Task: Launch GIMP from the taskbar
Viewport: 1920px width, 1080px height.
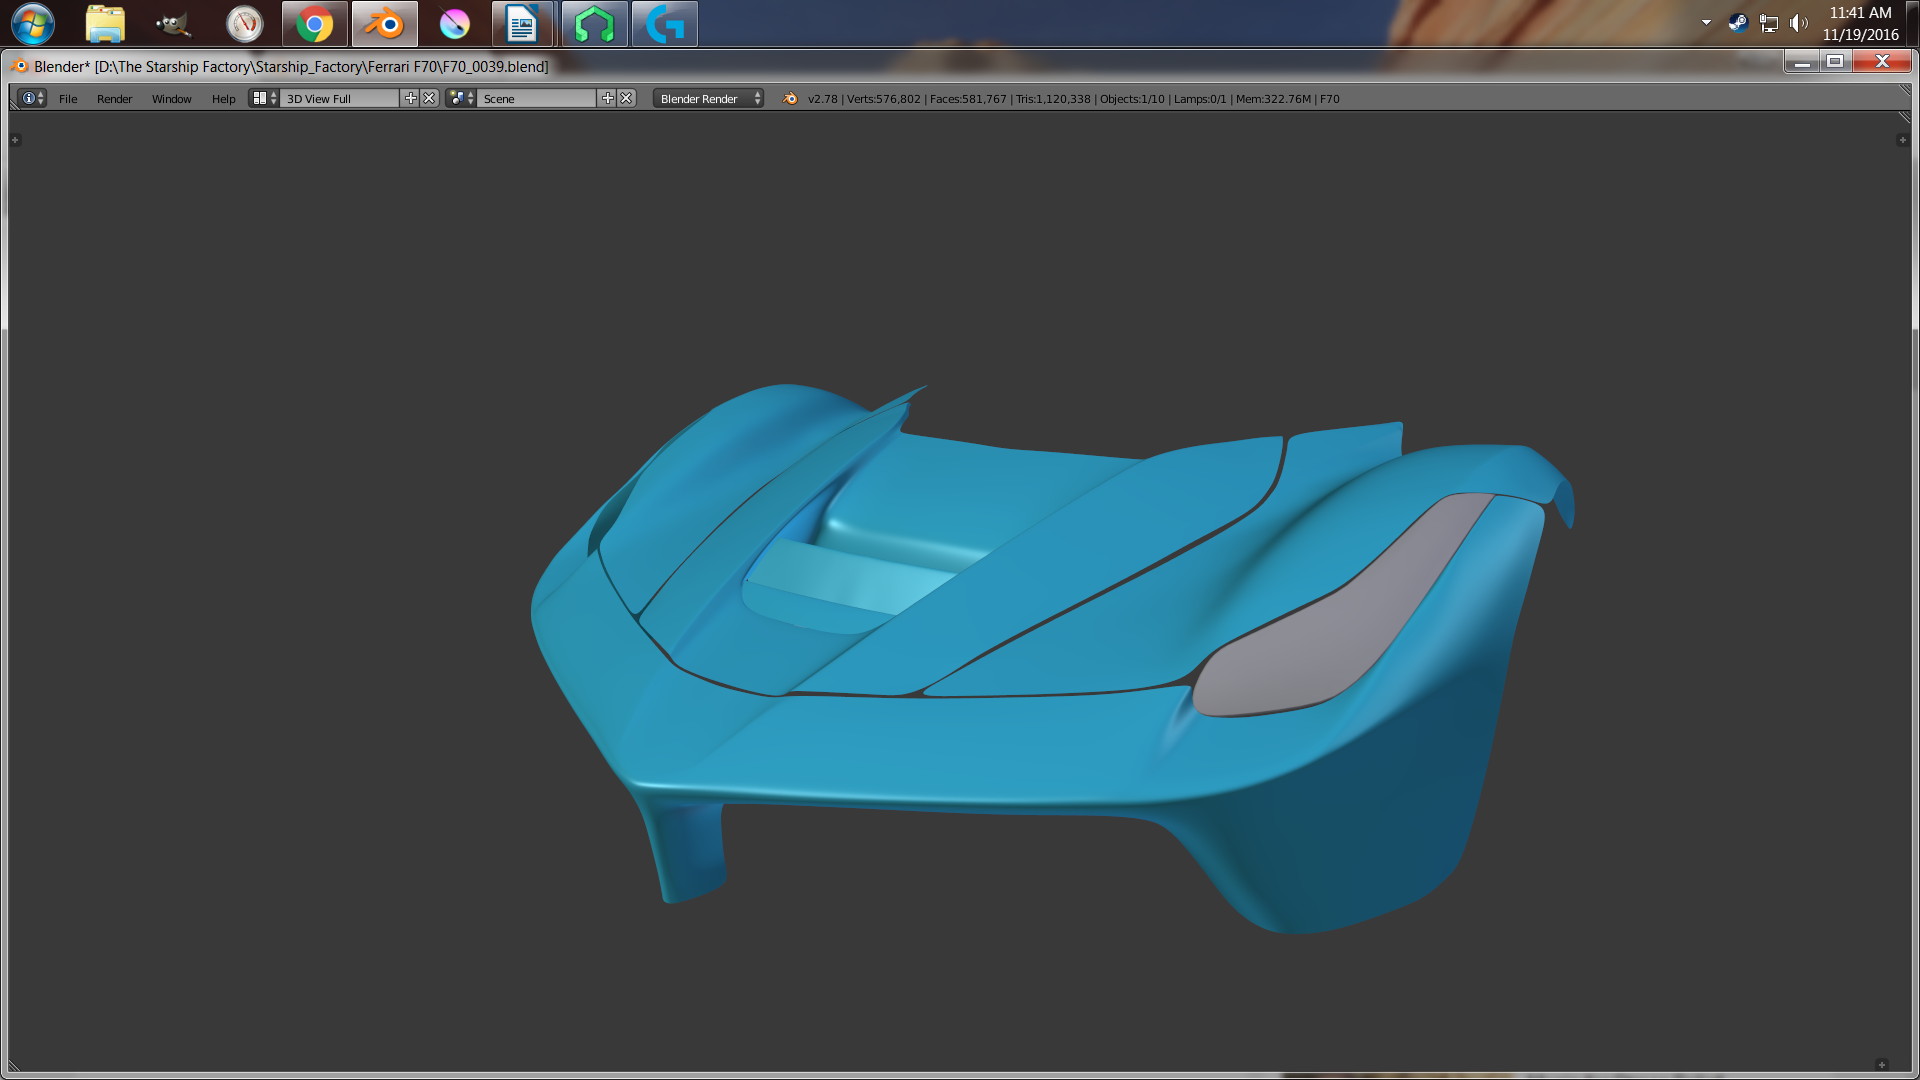Action: (x=174, y=24)
